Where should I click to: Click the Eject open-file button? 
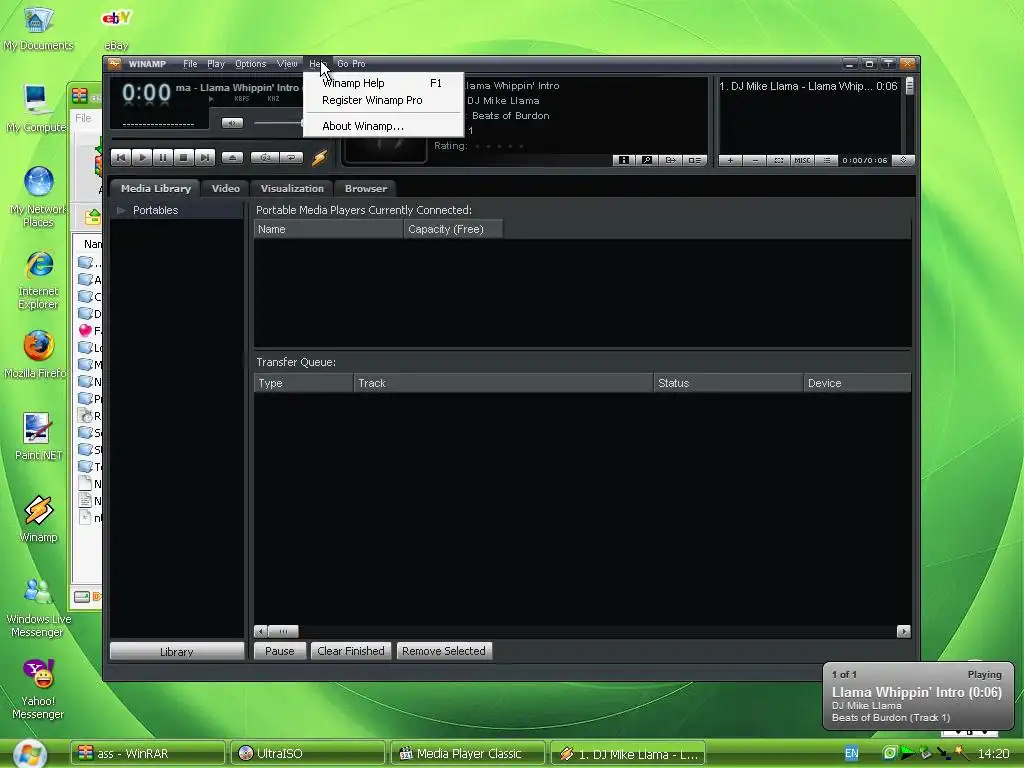(232, 157)
